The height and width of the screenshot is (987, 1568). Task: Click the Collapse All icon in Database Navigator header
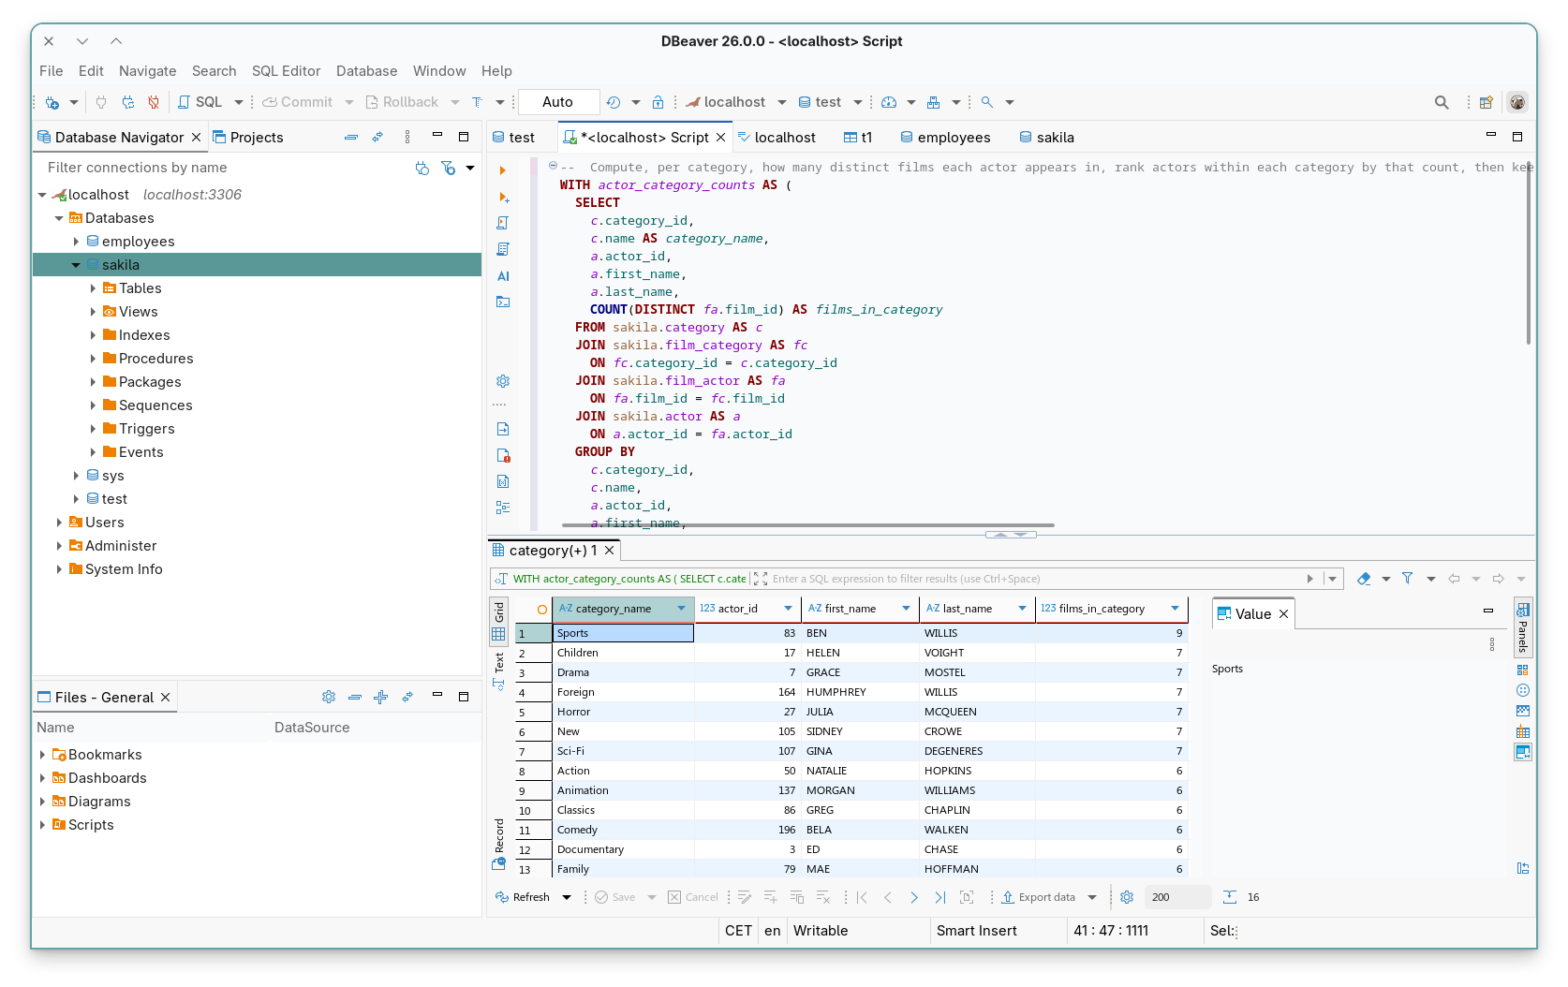pyautogui.click(x=351, y=137)
